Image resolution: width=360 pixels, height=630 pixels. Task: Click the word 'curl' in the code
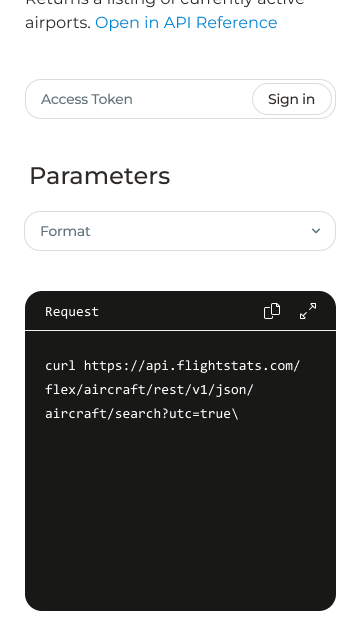point(60,366)
